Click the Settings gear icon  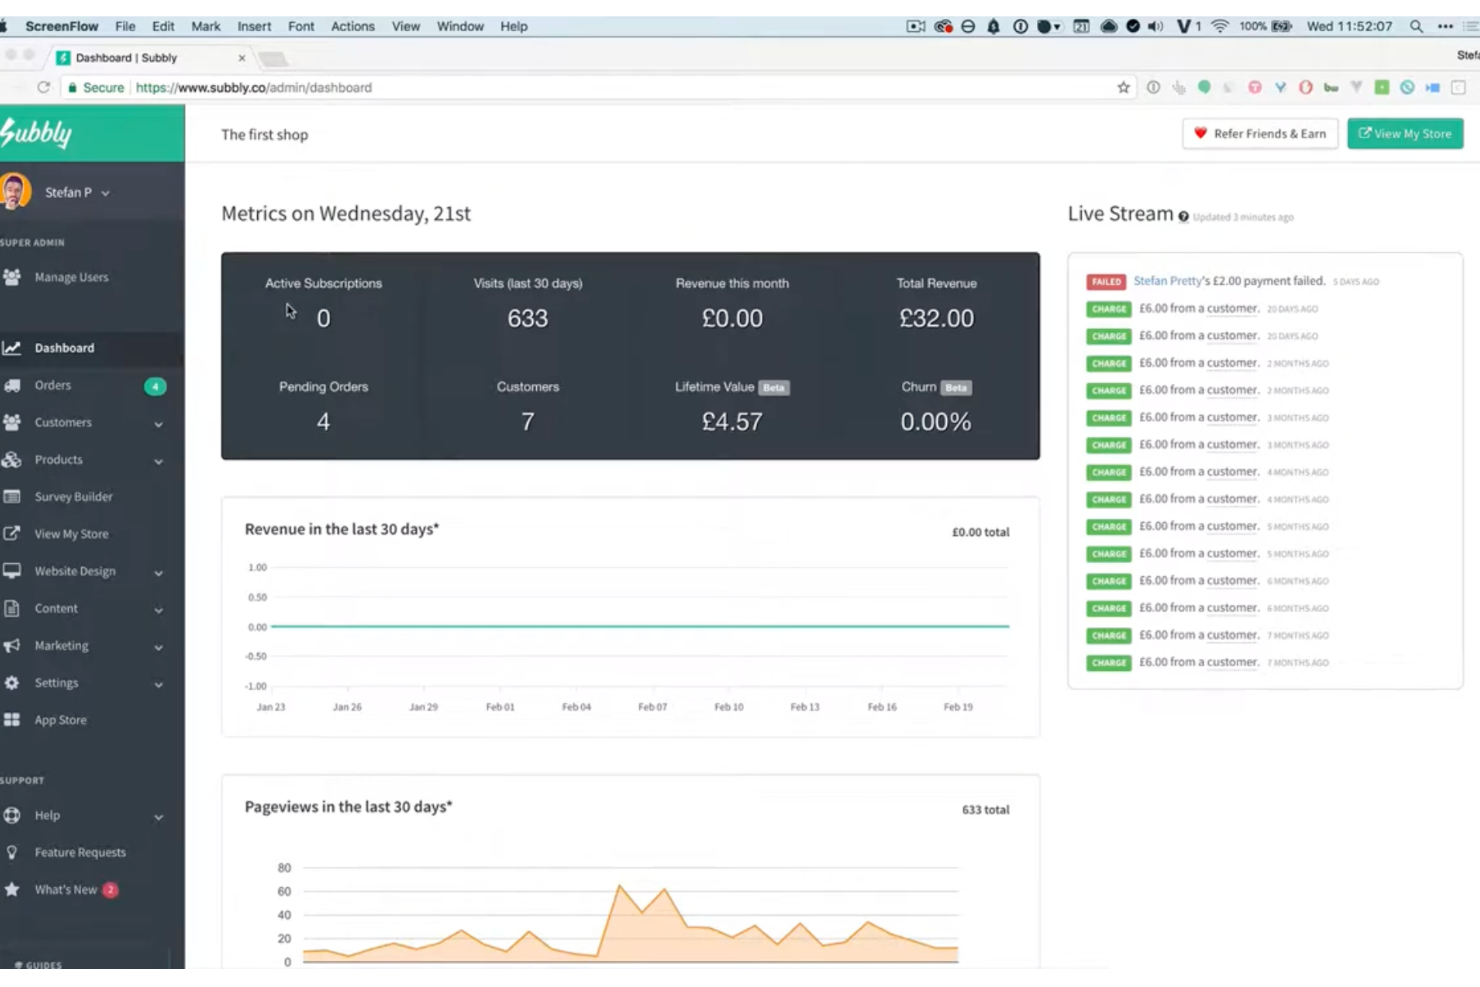pyautogui.click(x=12, y=683)
